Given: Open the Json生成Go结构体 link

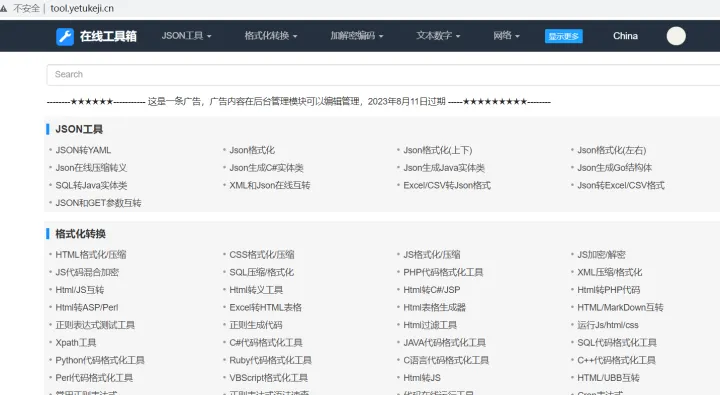Looking at the screenshot, I should (614, 168).
